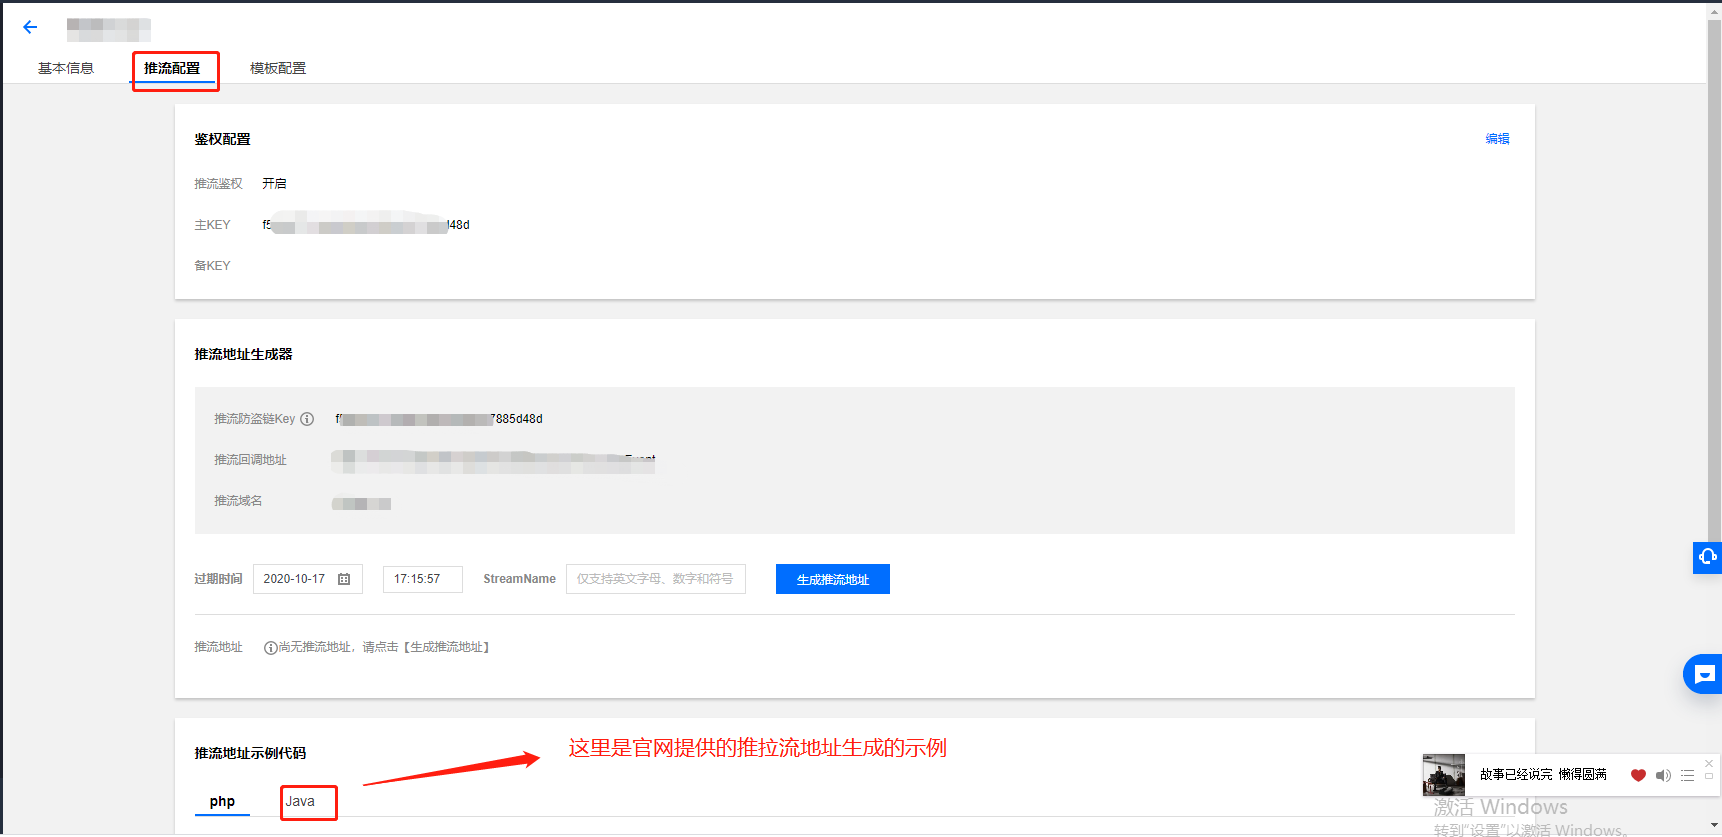The width and height of the screenshot is (1722, 837).
Task: Click 推流地址生成器 section heading
Action: point(243,354)
